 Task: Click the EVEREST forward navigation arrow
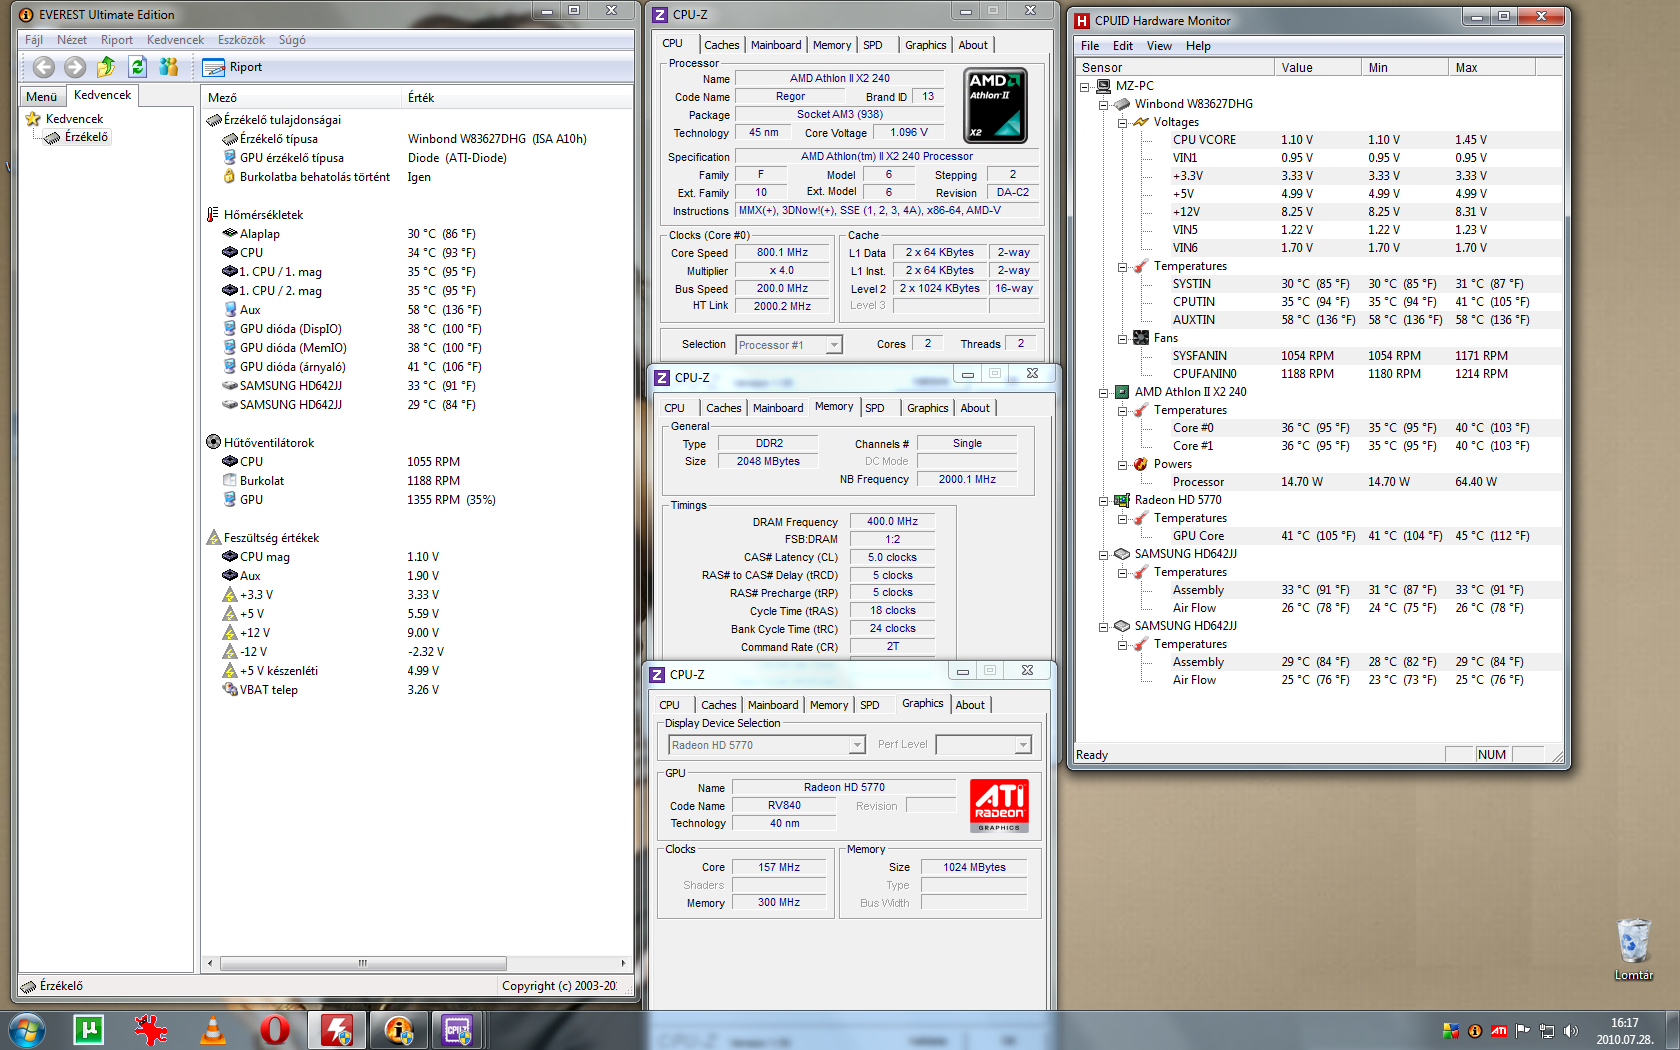point(75,67)
